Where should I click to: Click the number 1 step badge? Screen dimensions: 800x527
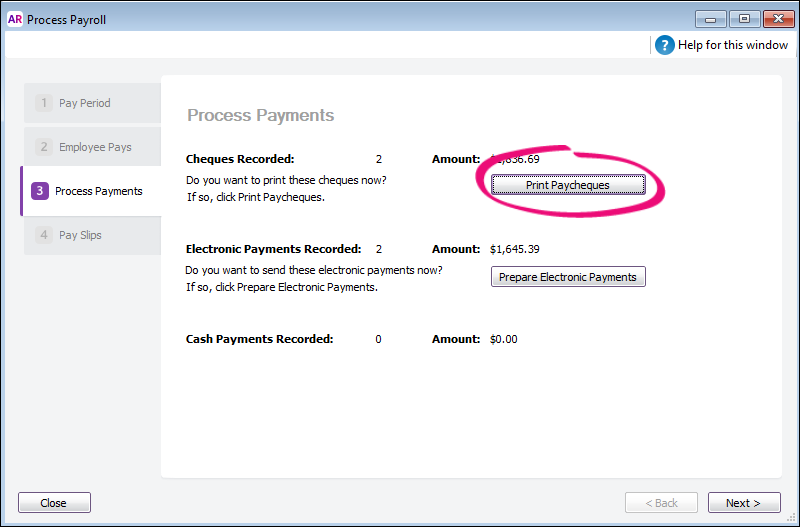(x=44, y=103)
